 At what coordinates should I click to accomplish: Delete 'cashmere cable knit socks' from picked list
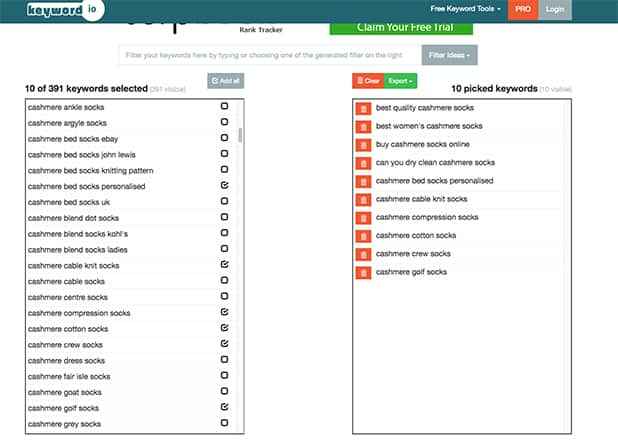[364, 199]
